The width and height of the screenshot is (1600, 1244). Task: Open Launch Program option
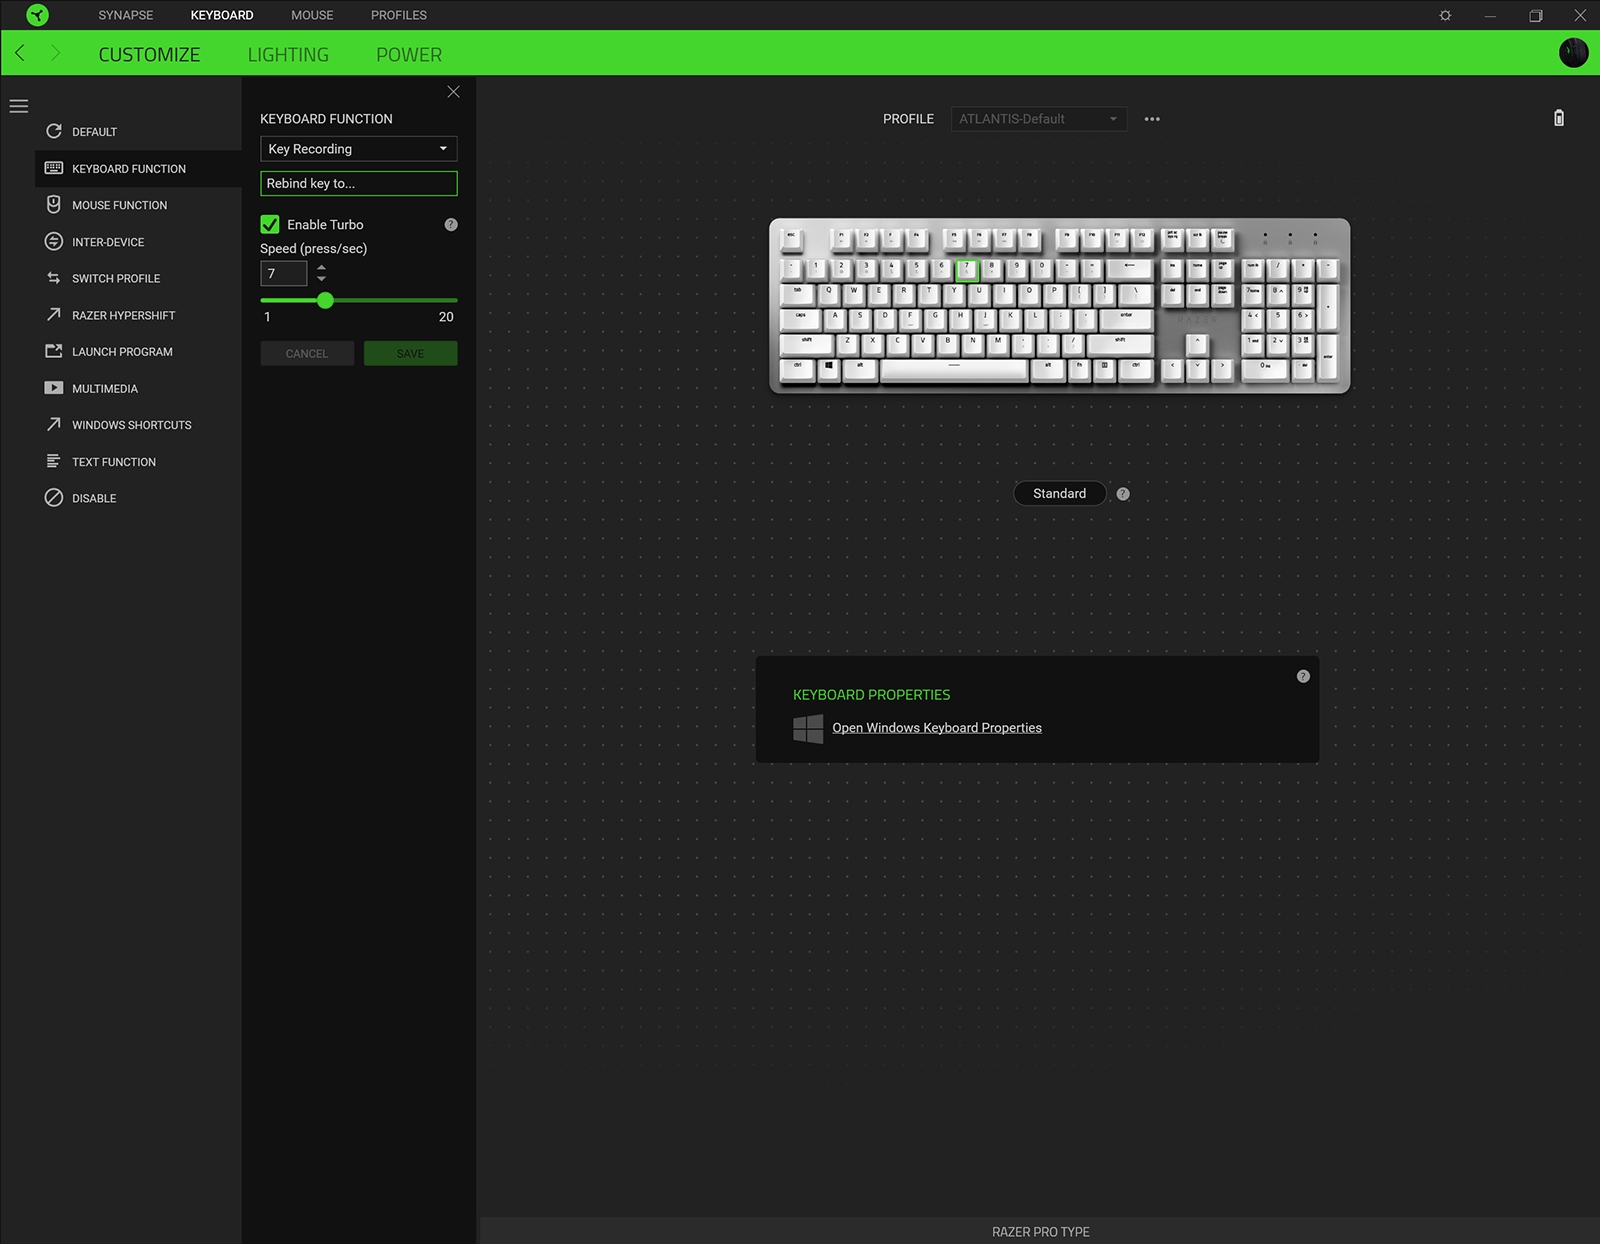tap(138, 352)
